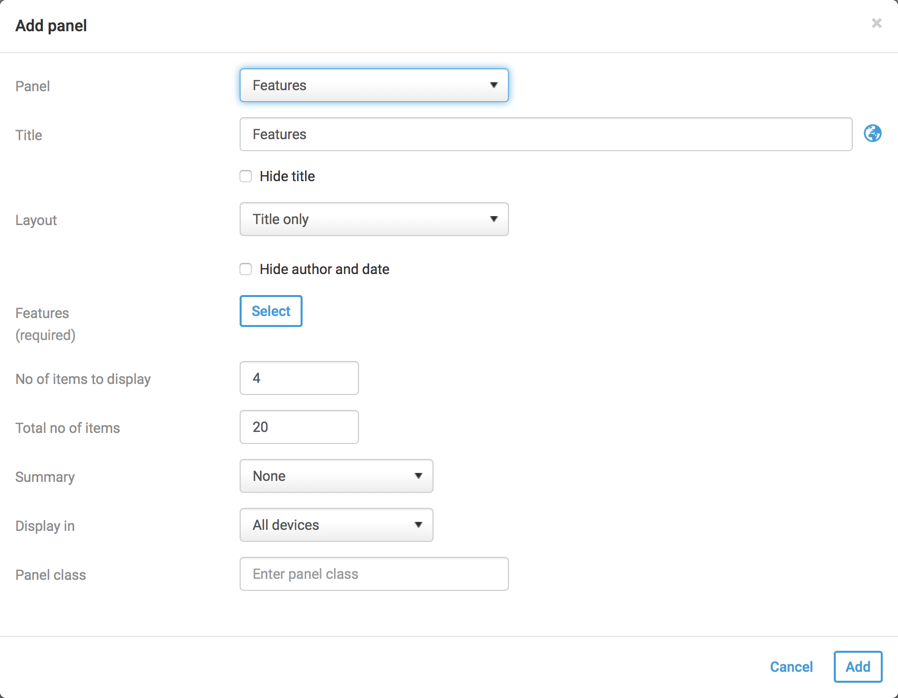This screenshot has width=898, height=698.
Task: Cancel the Add panel dialog
Action: coord(791,667)
